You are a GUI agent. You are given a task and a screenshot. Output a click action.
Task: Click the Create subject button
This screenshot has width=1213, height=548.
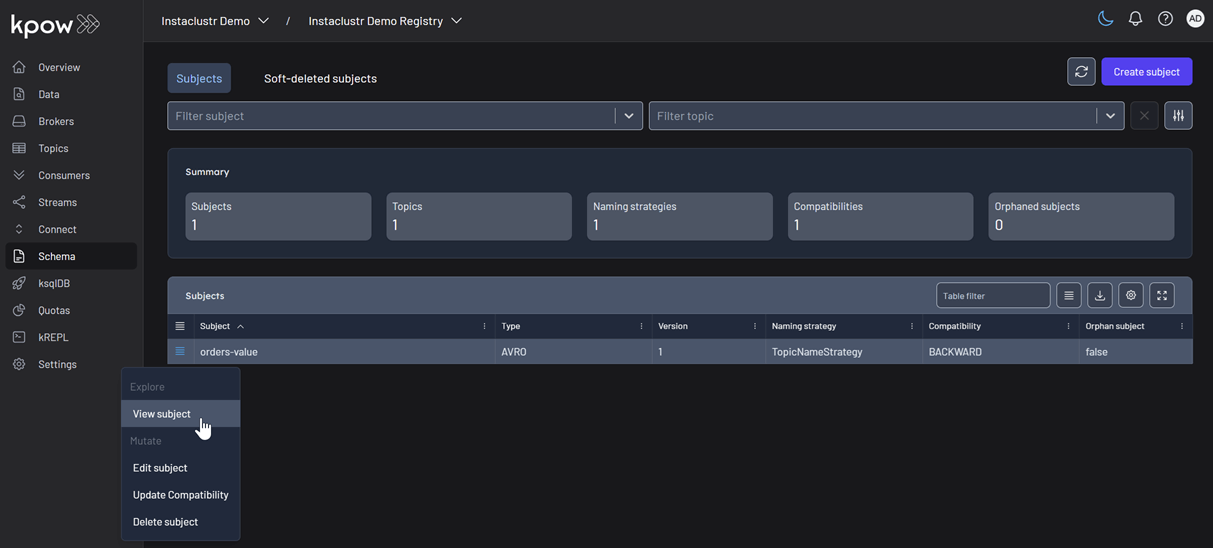tap(1146, 72)
